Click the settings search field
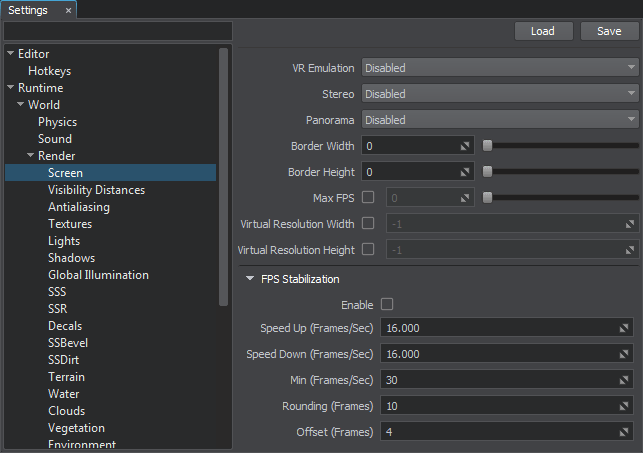The height and width of the screenshot is (453, 643). 118,31
